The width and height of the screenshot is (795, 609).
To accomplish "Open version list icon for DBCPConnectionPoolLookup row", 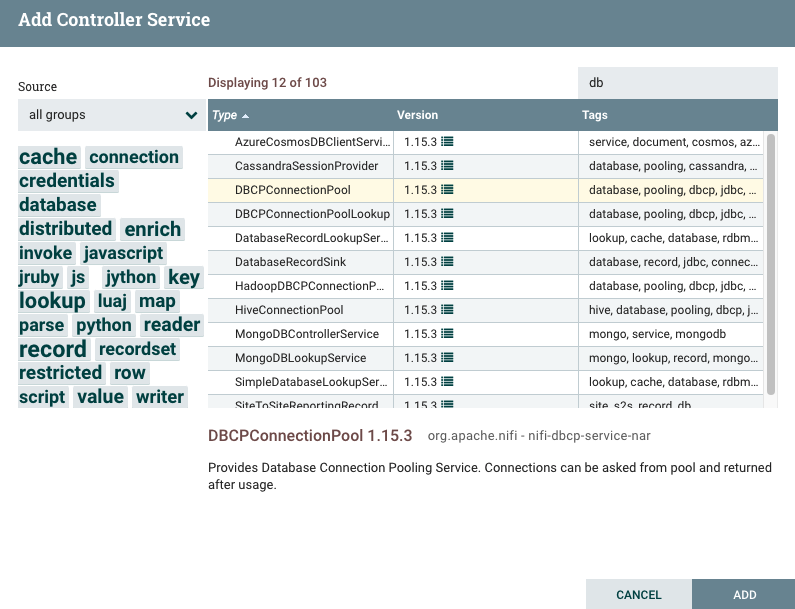I will (x=447, y=214).
